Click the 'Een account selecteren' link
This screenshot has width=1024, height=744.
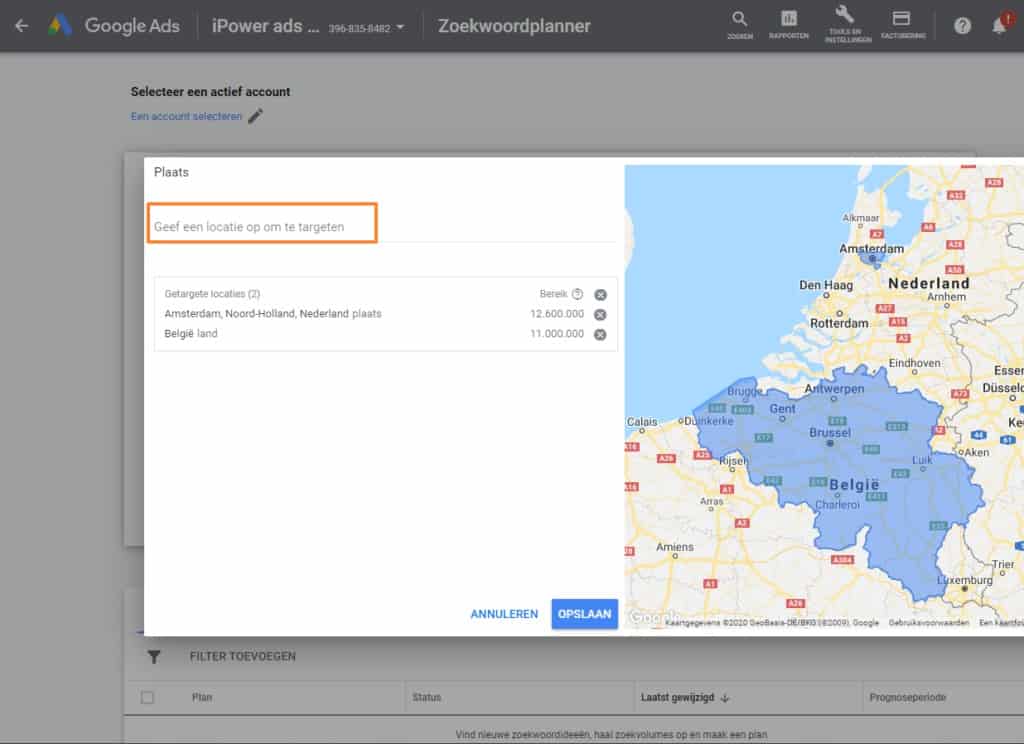click(x=186, y=116)
